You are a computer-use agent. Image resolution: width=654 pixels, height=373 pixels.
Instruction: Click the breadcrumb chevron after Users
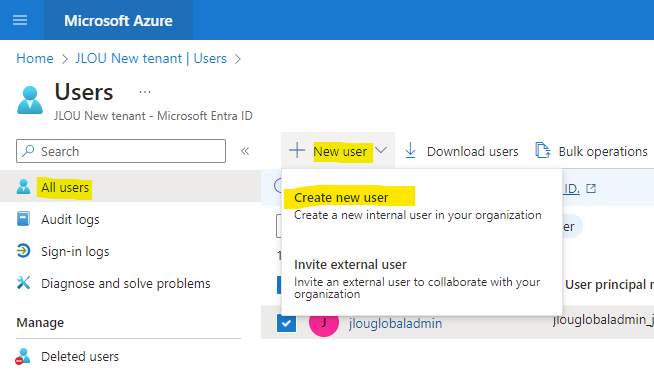(x=238, y=59)
